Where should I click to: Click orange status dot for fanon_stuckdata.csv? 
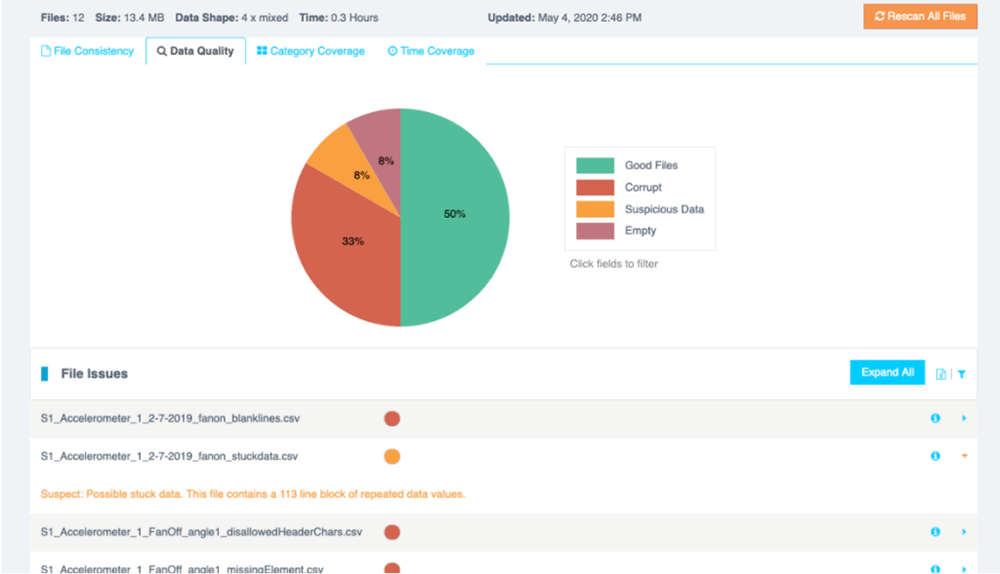click(x=392, y=456)
